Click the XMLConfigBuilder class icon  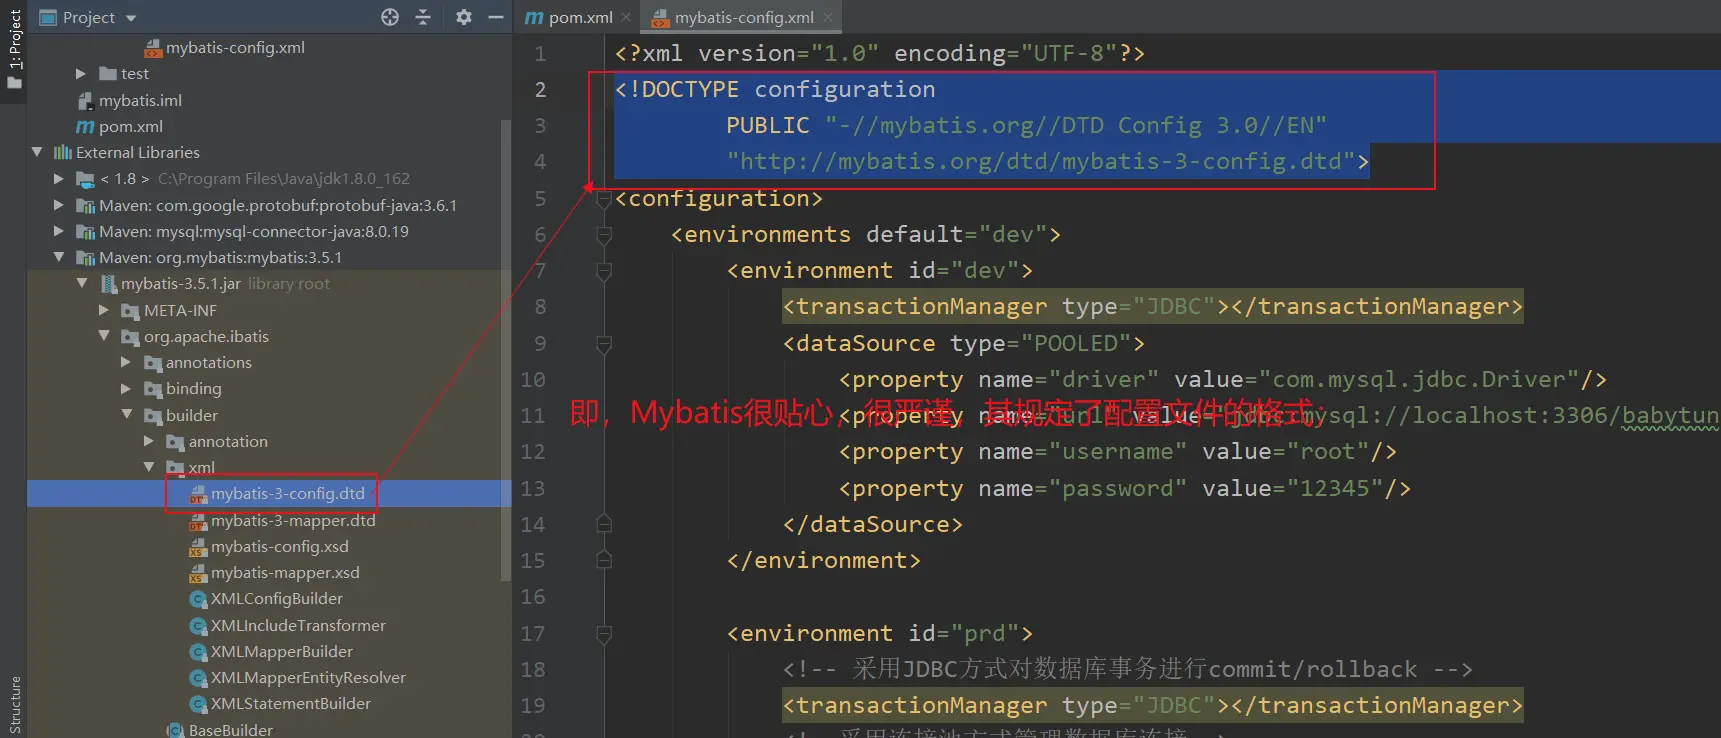[198, 599]
